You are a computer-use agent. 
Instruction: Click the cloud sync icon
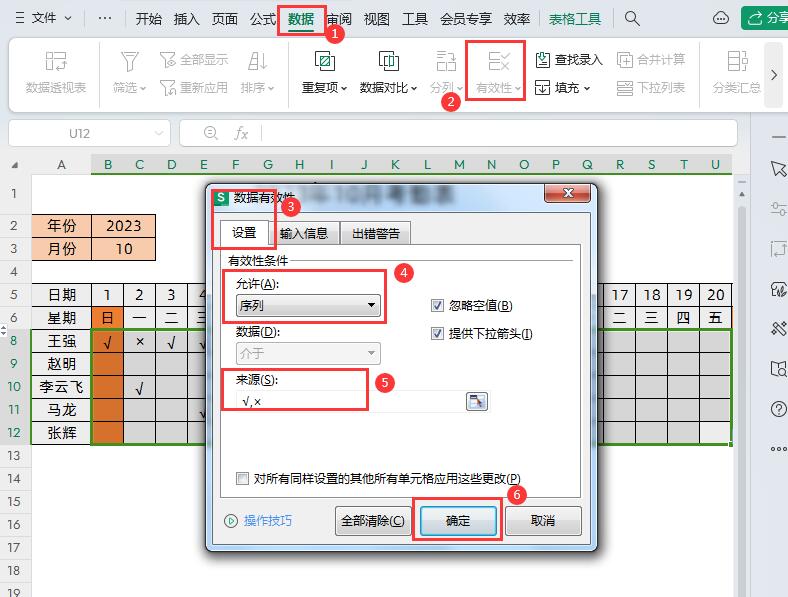tap(721, 19)
